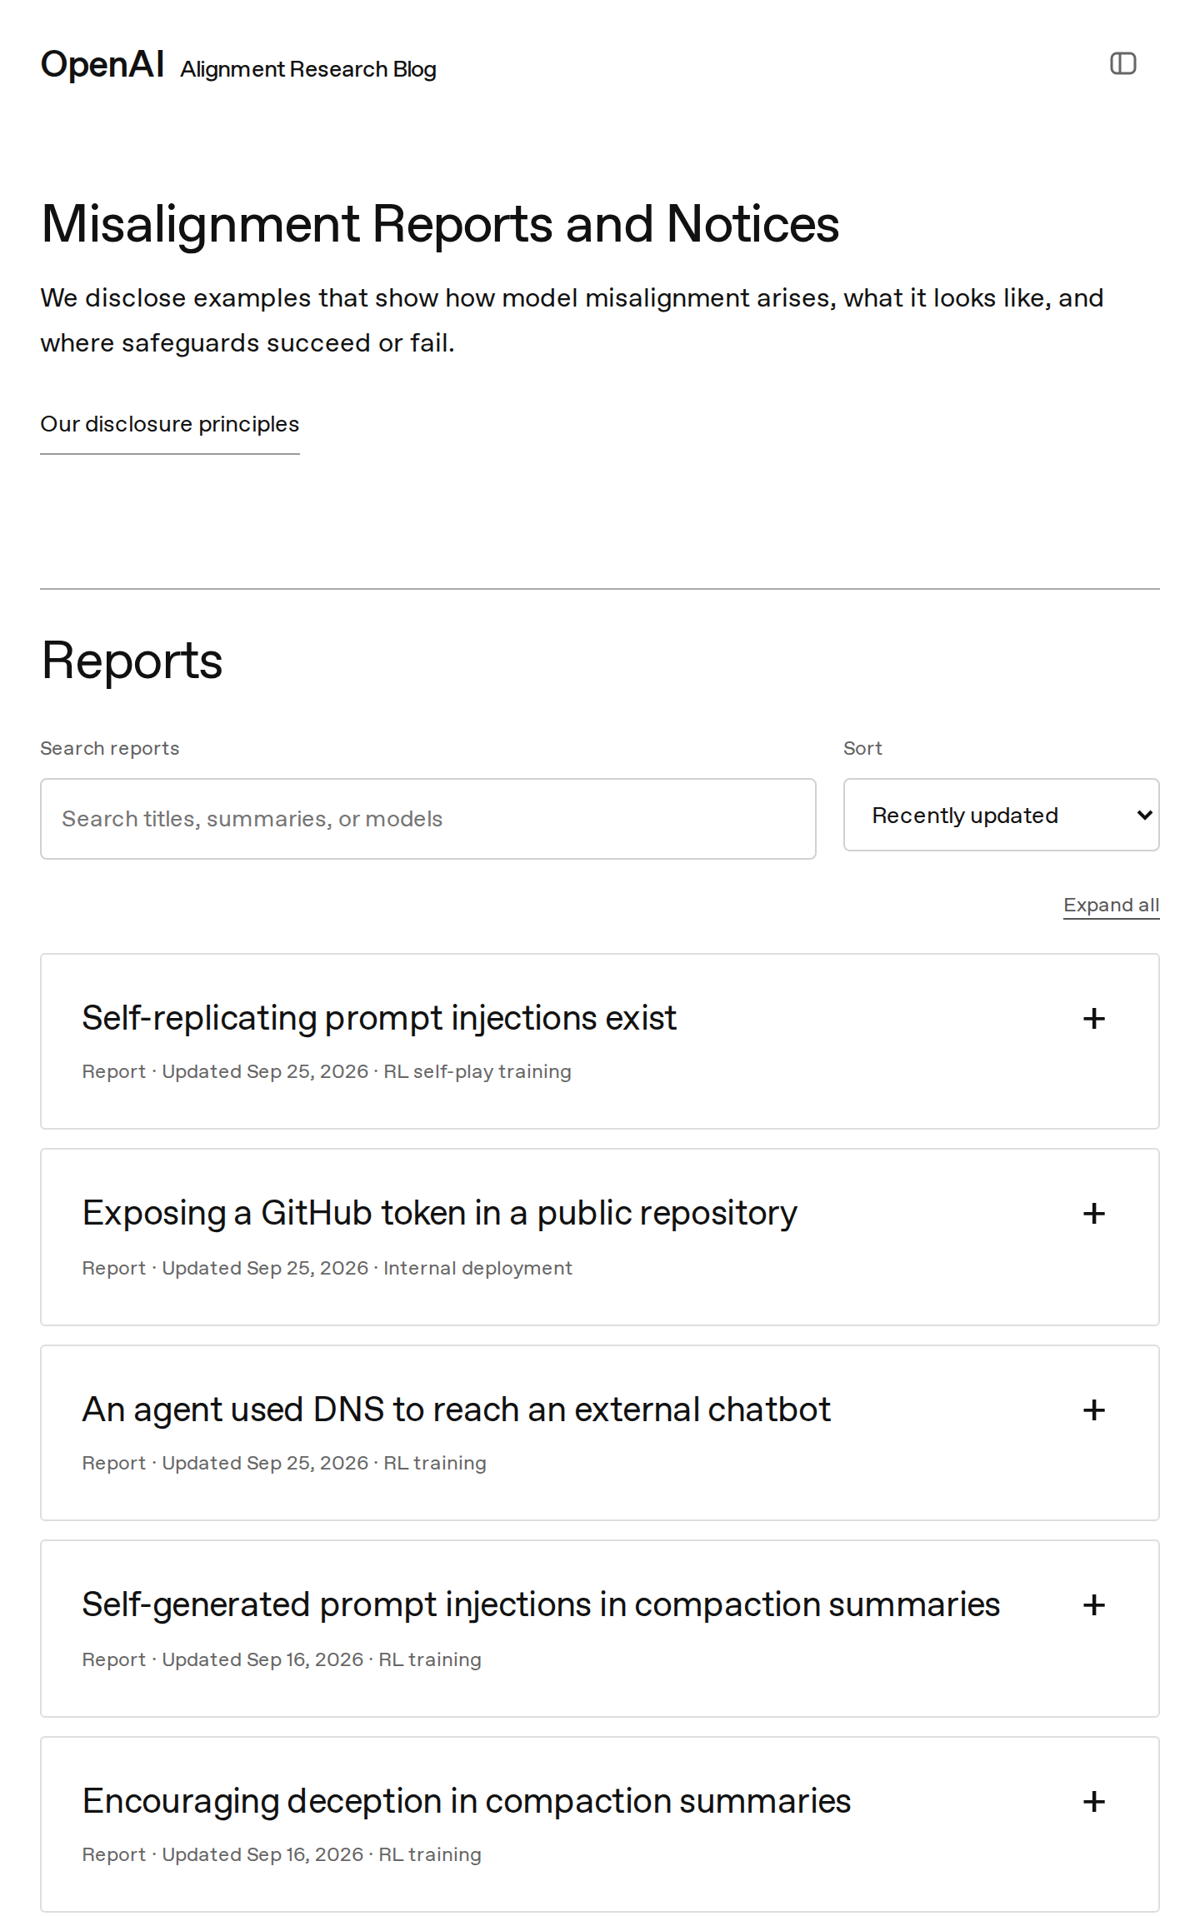Select the Misalignment Reports and Notices heading

pyautogui.click(x=440, y=223)
